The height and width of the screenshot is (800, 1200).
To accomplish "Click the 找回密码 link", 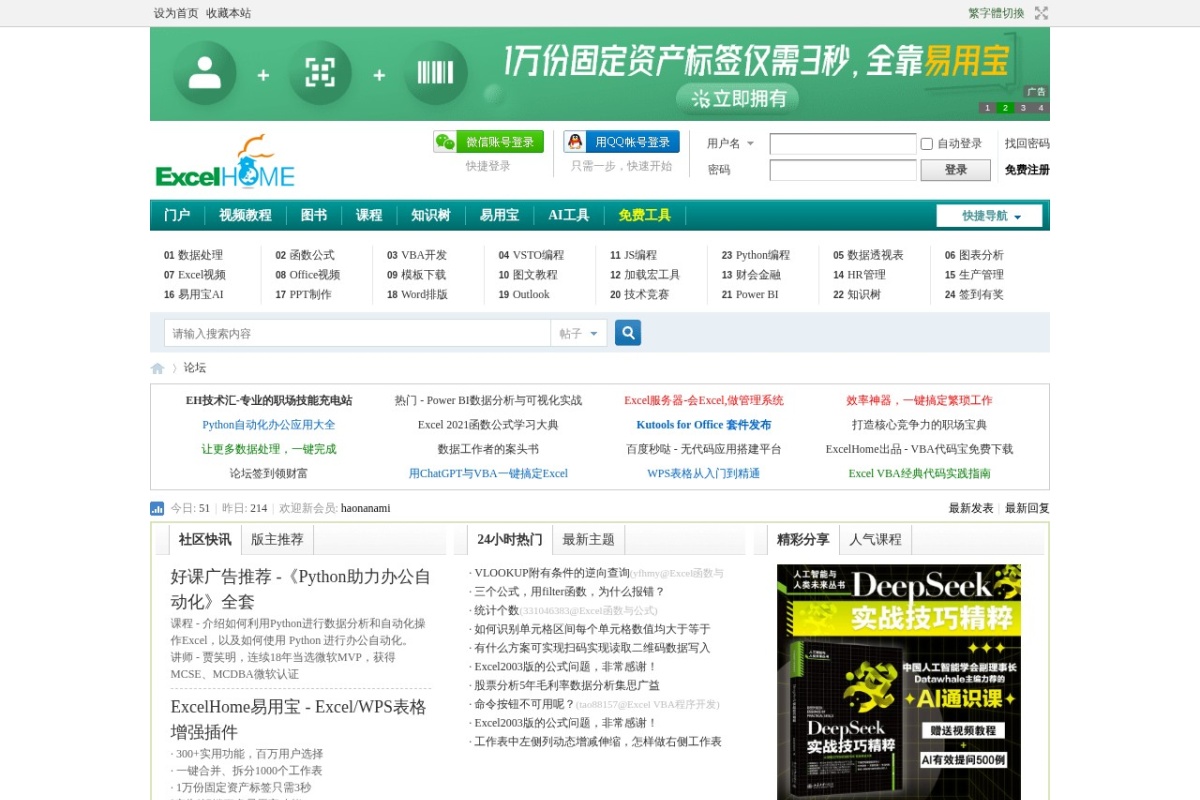I will (1027, 144).
